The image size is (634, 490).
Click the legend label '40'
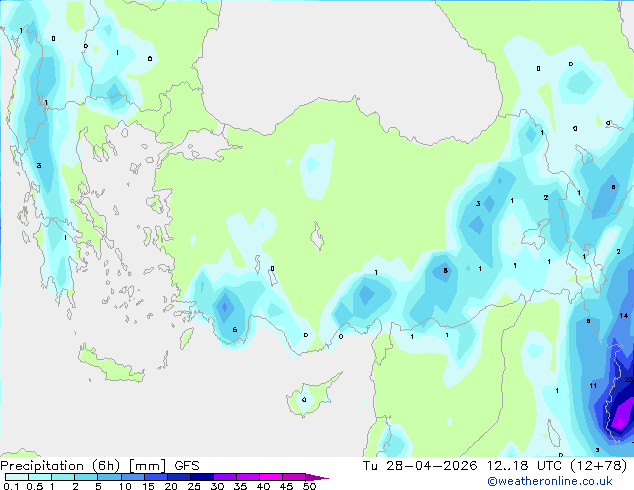coord(263,486)
